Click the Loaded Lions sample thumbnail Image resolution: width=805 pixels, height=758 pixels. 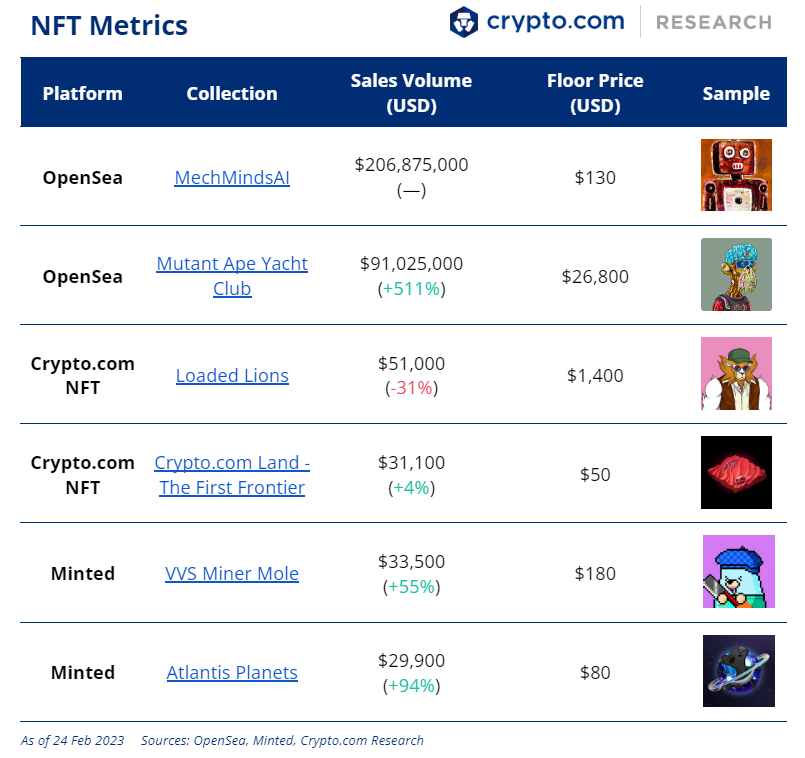point(736,373)
